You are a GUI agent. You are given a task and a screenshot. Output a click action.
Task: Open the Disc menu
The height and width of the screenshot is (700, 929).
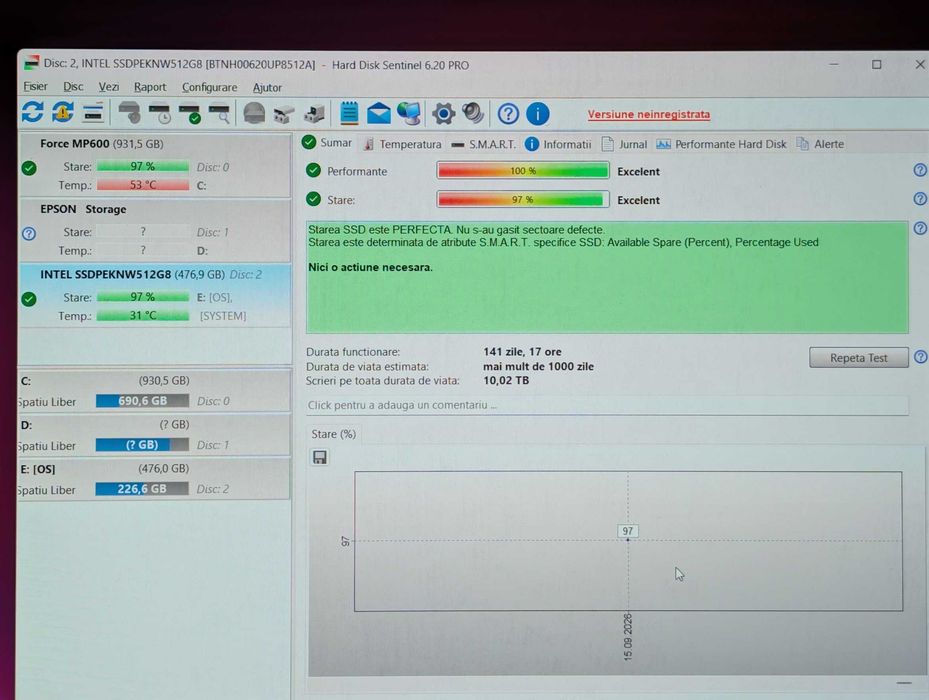(73, 87)
